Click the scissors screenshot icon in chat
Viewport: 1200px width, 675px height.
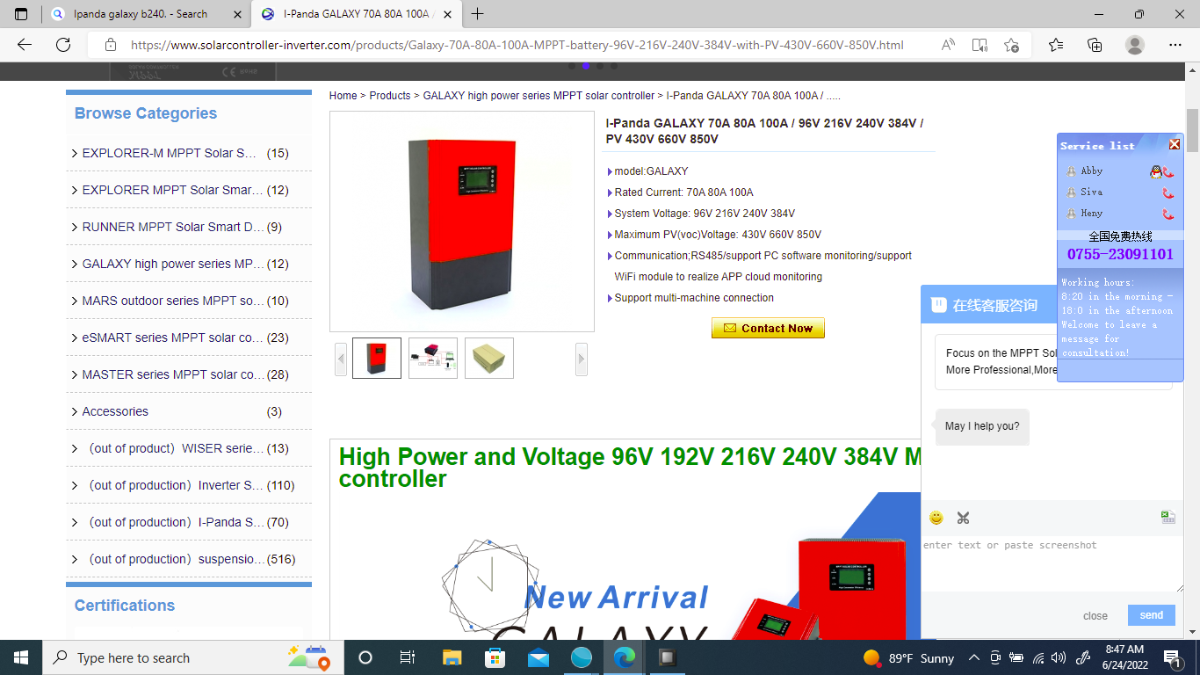tap(963, 518)
